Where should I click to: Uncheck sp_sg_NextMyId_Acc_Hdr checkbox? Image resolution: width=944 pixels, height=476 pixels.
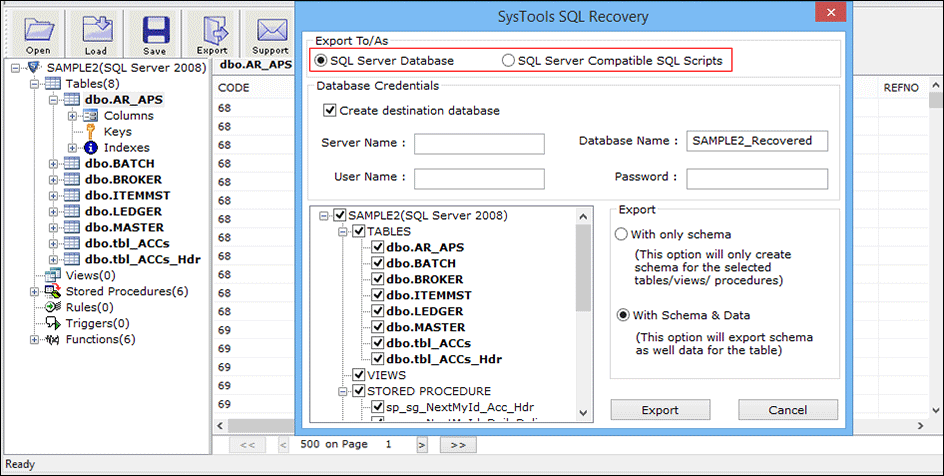pos(377,407)
